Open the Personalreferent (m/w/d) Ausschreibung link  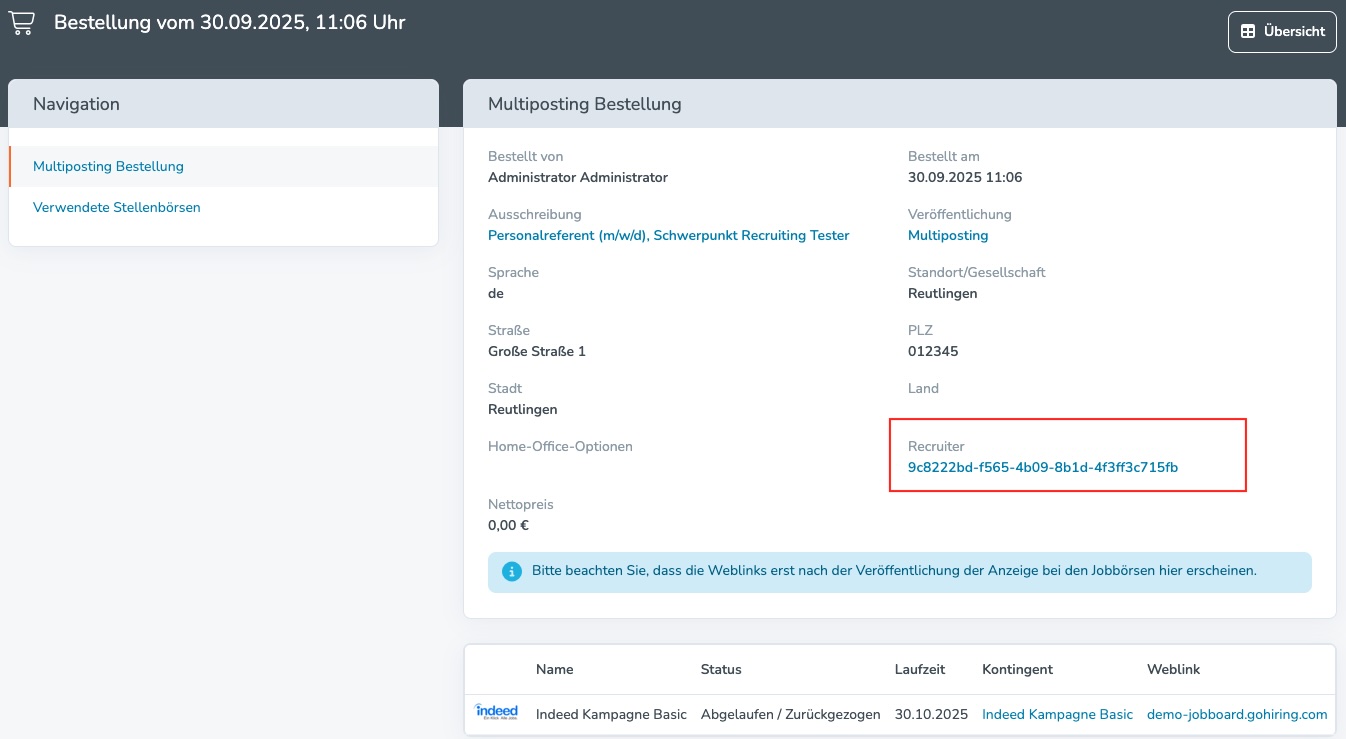(x=668, y=235)
